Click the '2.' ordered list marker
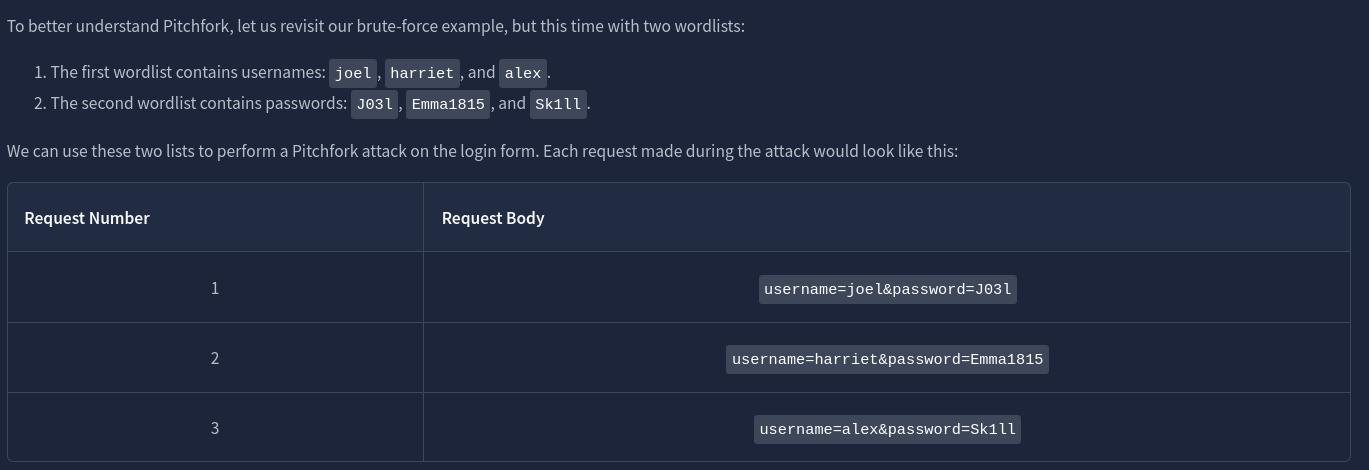This screenshot has width=1369, height=470. pos(40,103)
